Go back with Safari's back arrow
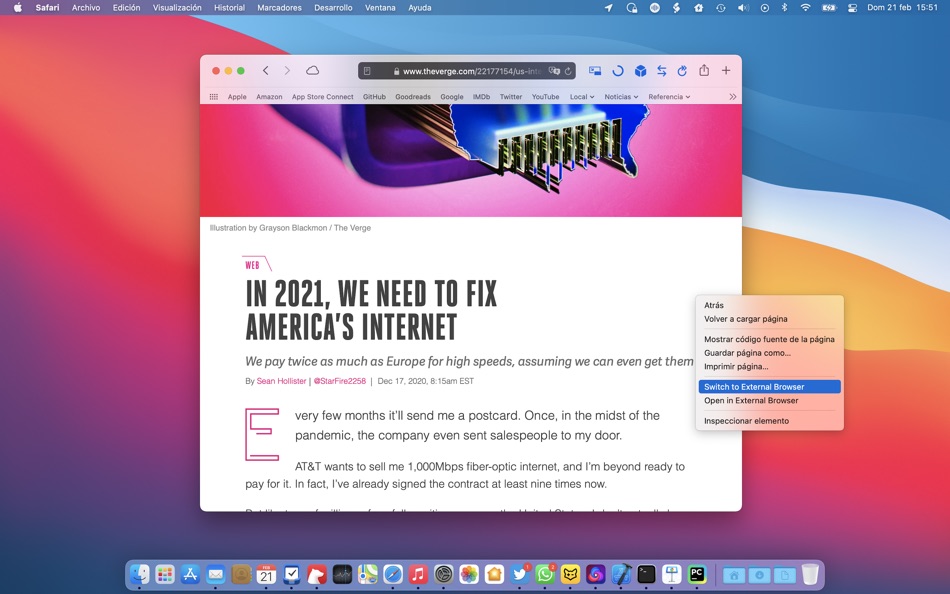The image size is (950, 594). point(265,71)
